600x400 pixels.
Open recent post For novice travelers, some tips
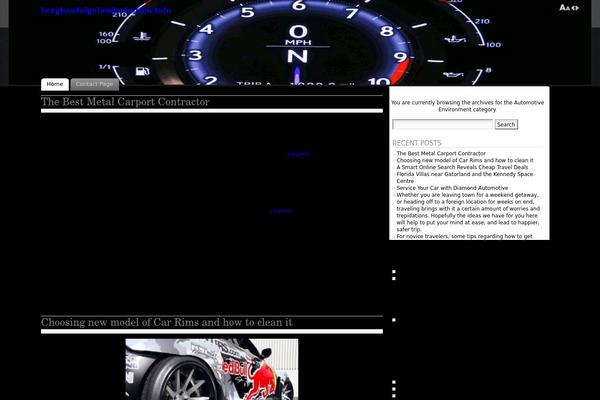click(x=464, y=237)
